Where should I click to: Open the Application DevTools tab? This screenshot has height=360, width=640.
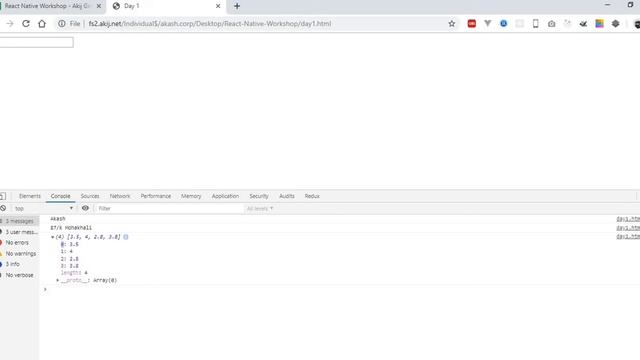[225, 196]
